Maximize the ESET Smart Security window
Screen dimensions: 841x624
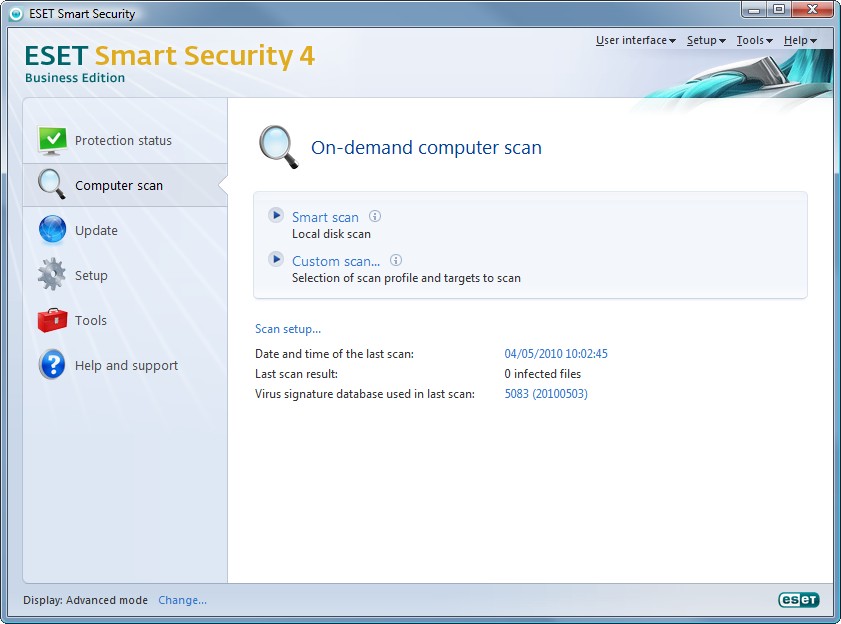779,10
